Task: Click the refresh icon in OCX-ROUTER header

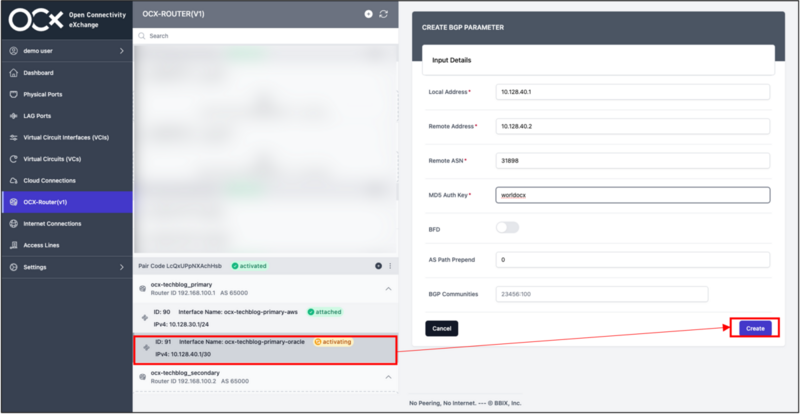Action: [384, 14]
